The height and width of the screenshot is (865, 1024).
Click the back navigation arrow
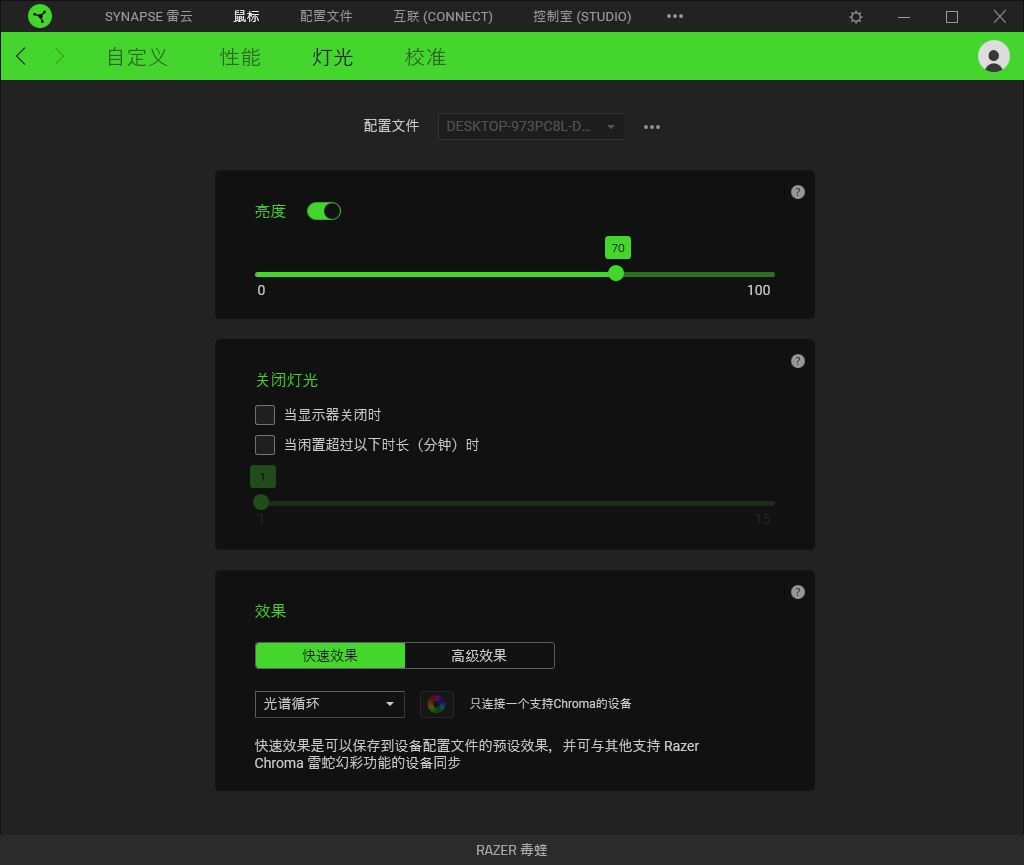click(x=21, y=56)
